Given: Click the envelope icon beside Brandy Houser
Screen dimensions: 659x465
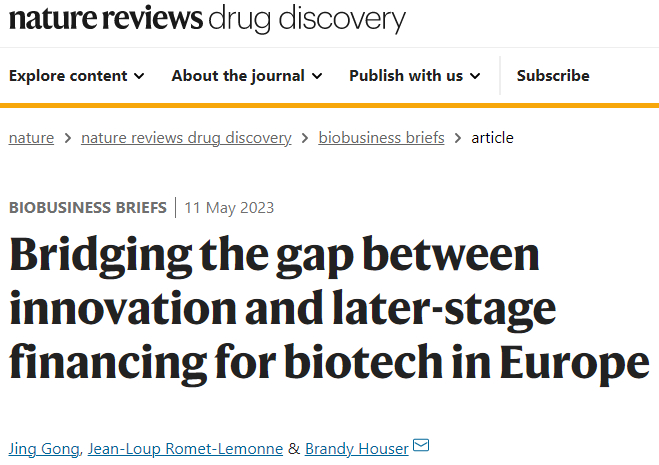Looking at the screenshot, I should (x=421, y=446).
